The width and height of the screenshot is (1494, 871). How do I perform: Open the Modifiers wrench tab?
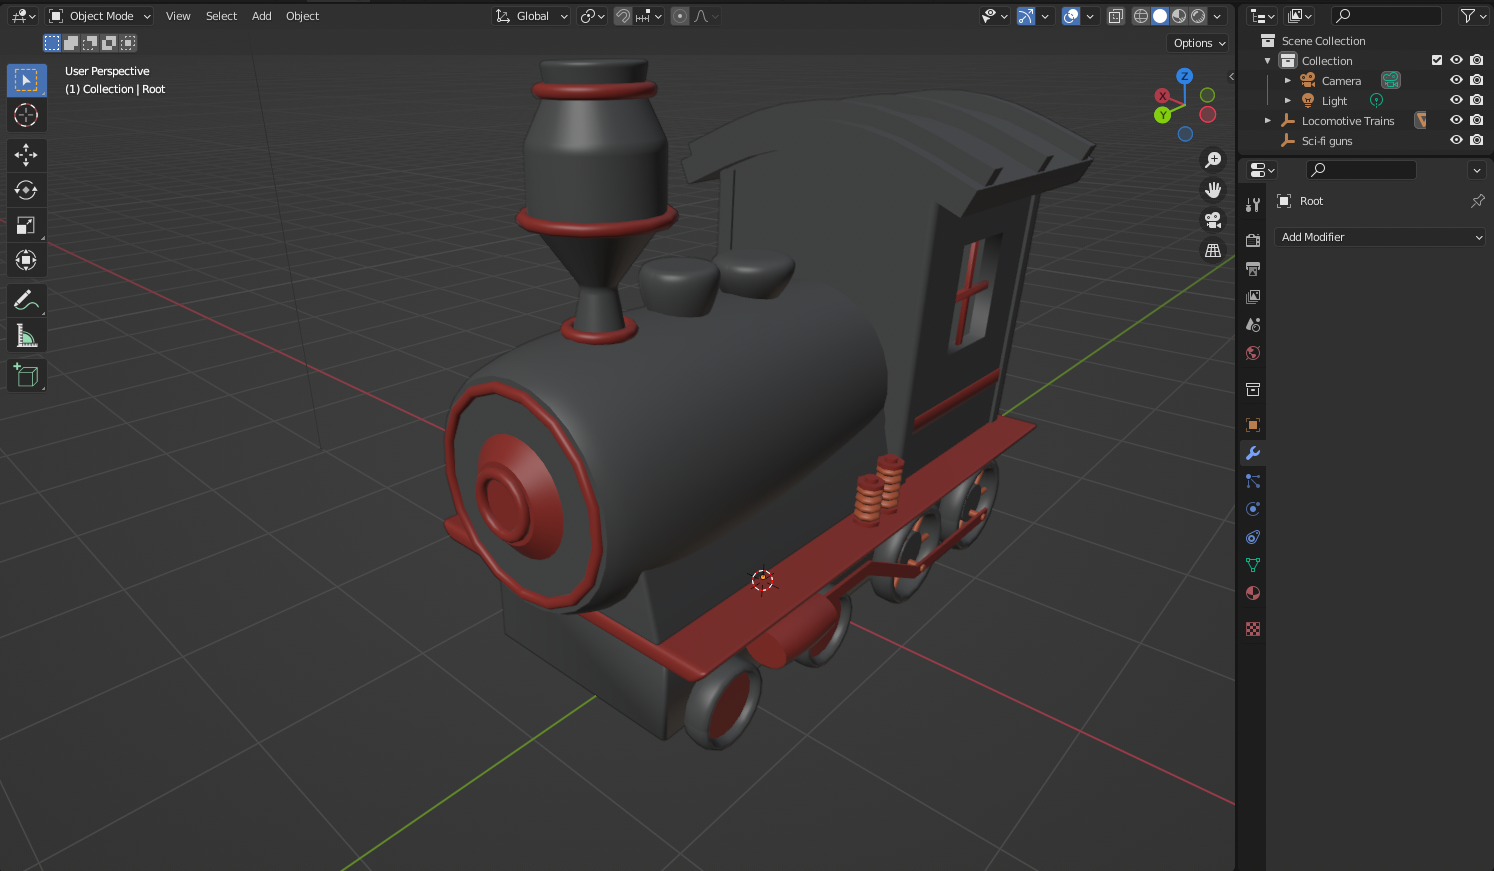[1253, 453]
